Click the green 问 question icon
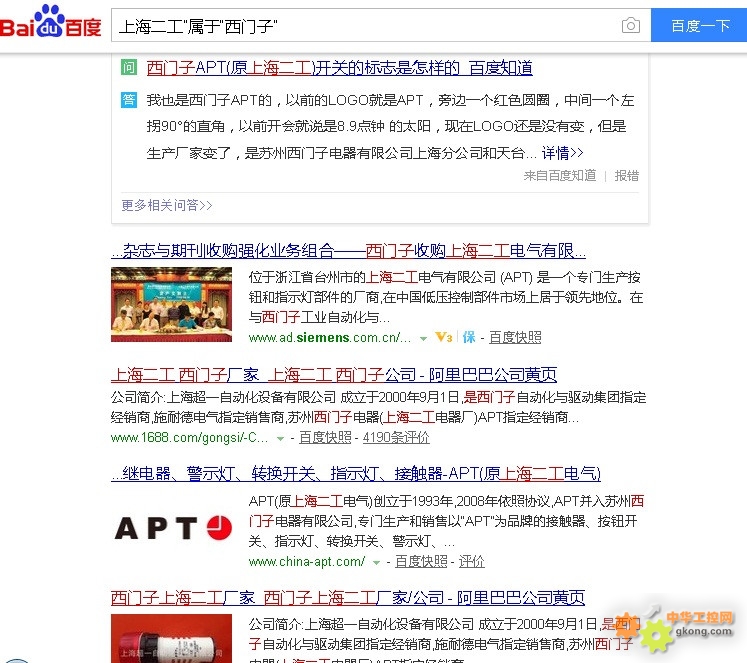747x663 pixels. 129,67
